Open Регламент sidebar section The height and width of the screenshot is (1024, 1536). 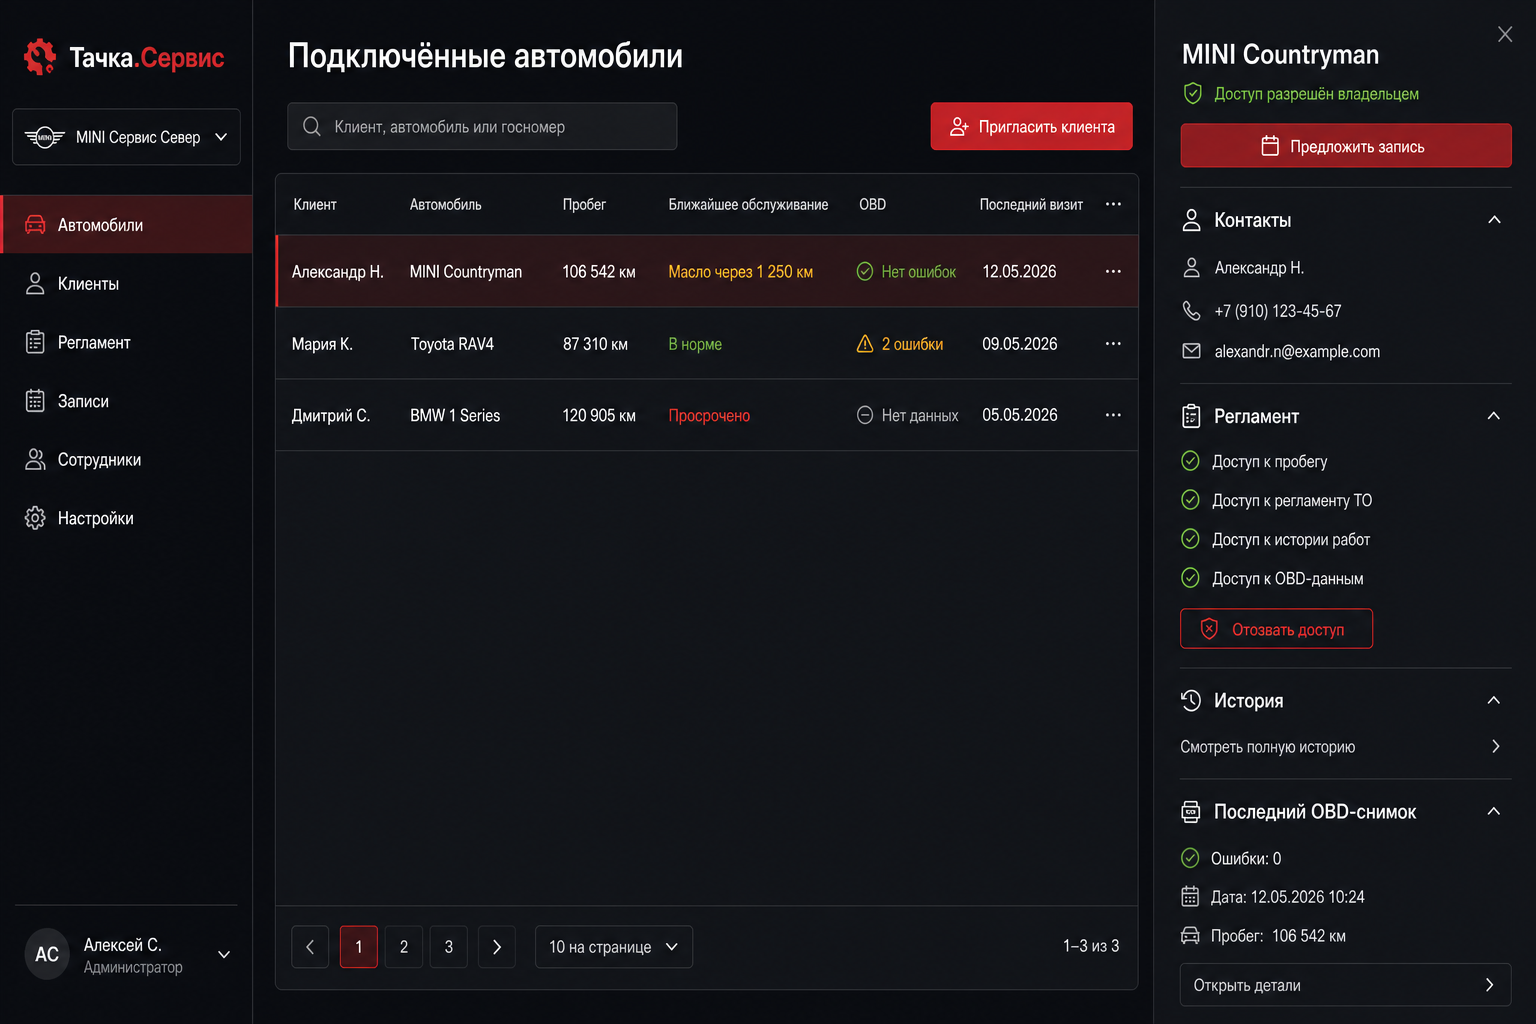(x=126, y=342)
